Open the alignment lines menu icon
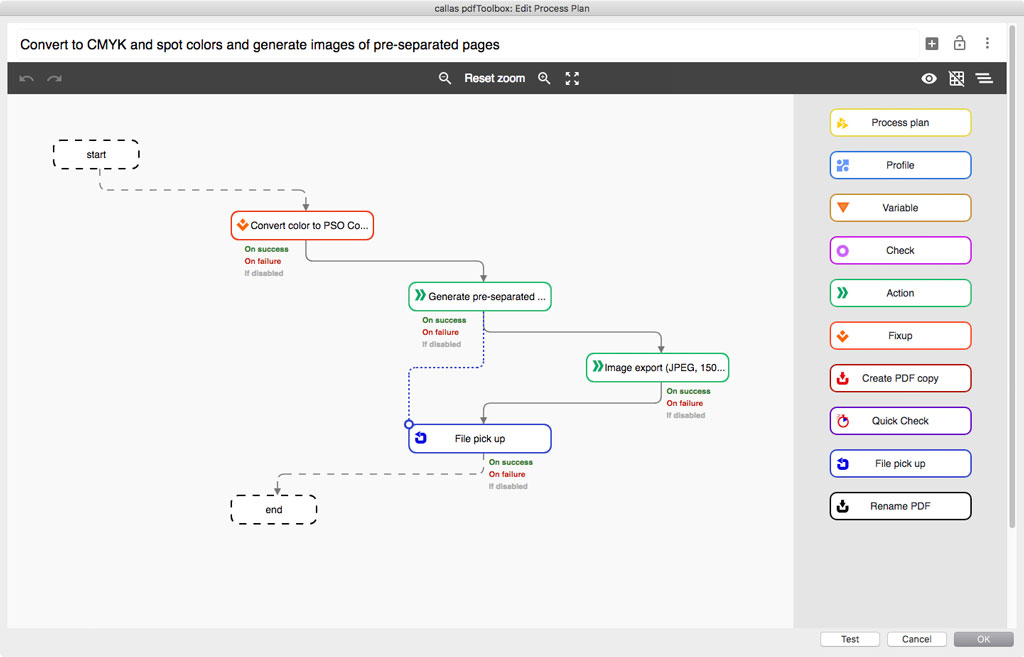This screenshot has height=657, width=1024. click(984, 78)
